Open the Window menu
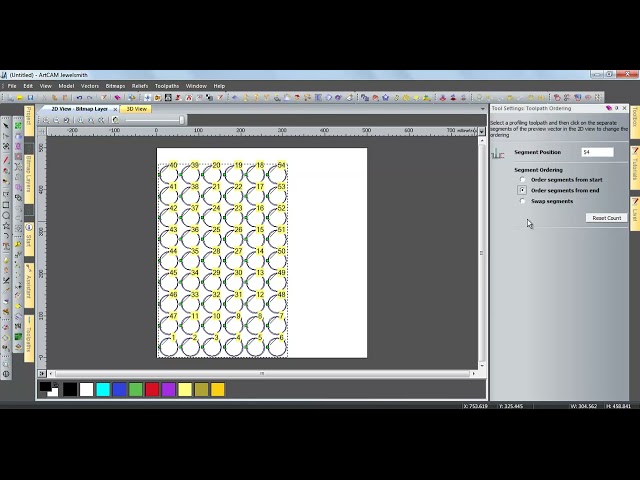Screen dimensions: 640x480 click(x=196, y=86)
